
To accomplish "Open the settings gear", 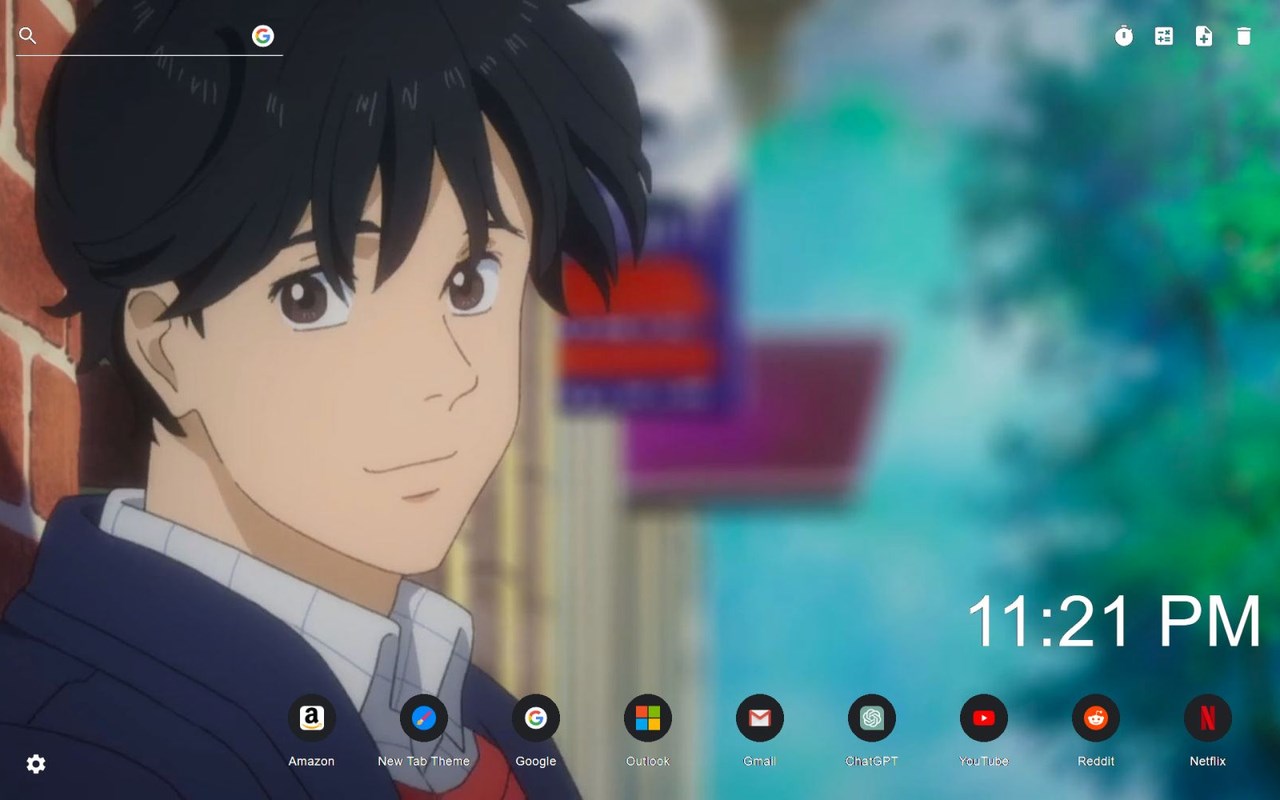I will pos(36,764).
